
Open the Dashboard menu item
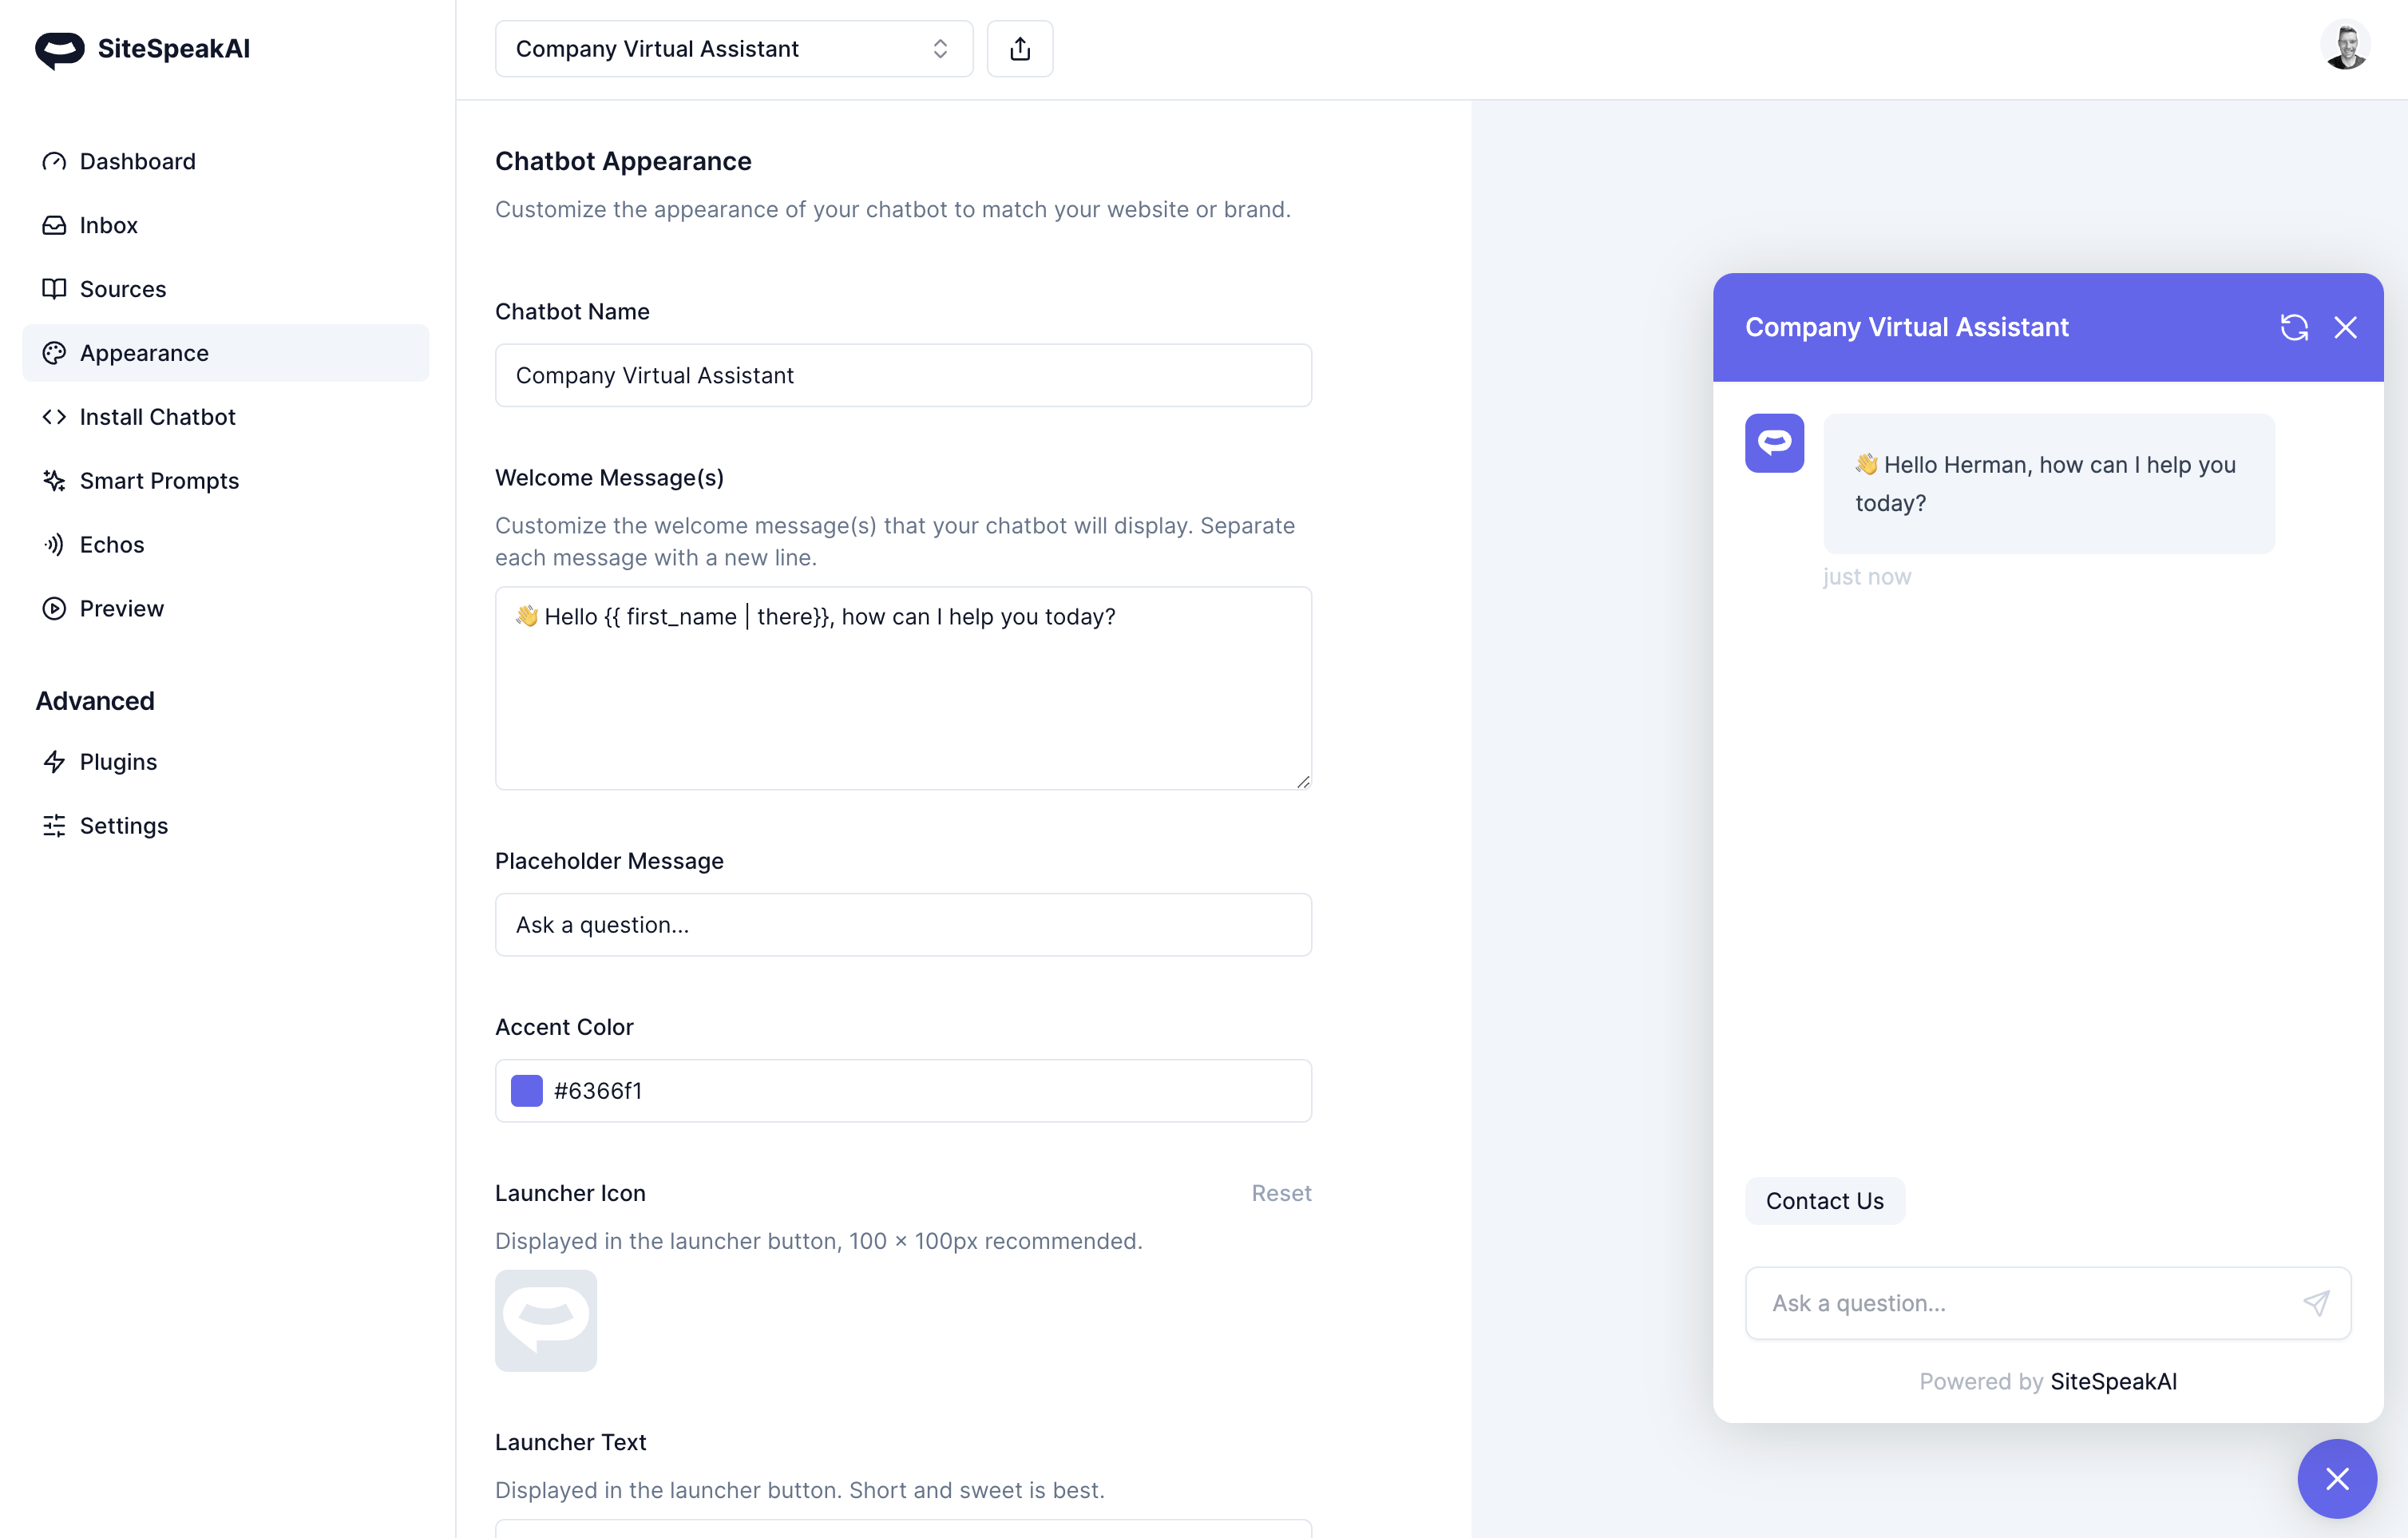pyautogui.click(x=137, y=161)
